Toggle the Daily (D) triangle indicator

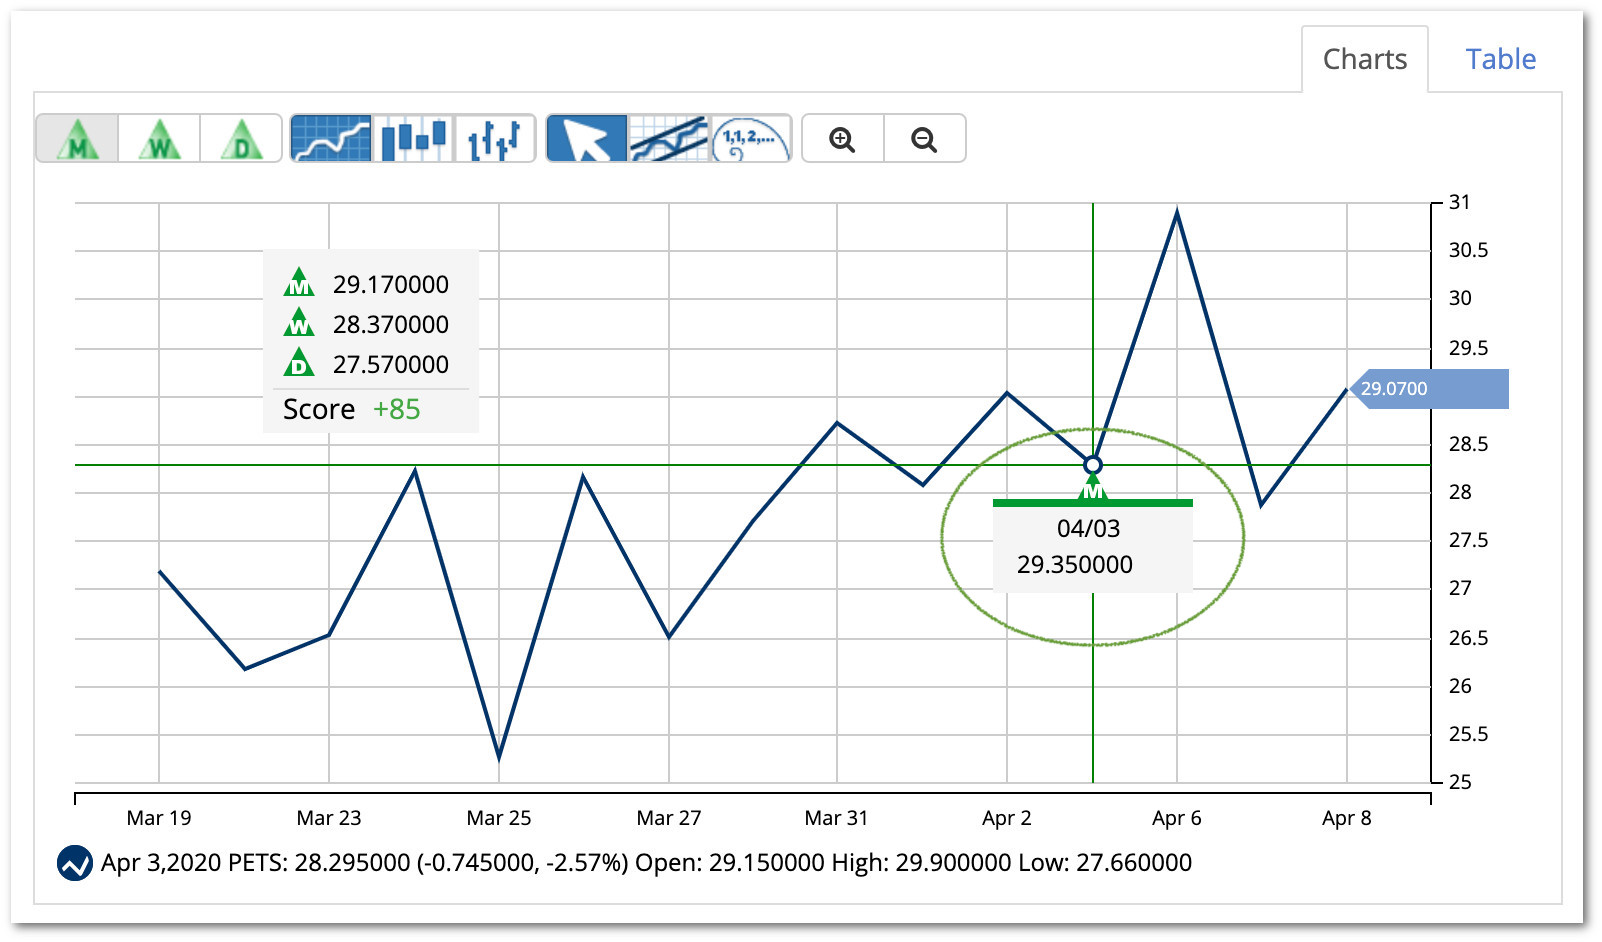coord(241,138)
